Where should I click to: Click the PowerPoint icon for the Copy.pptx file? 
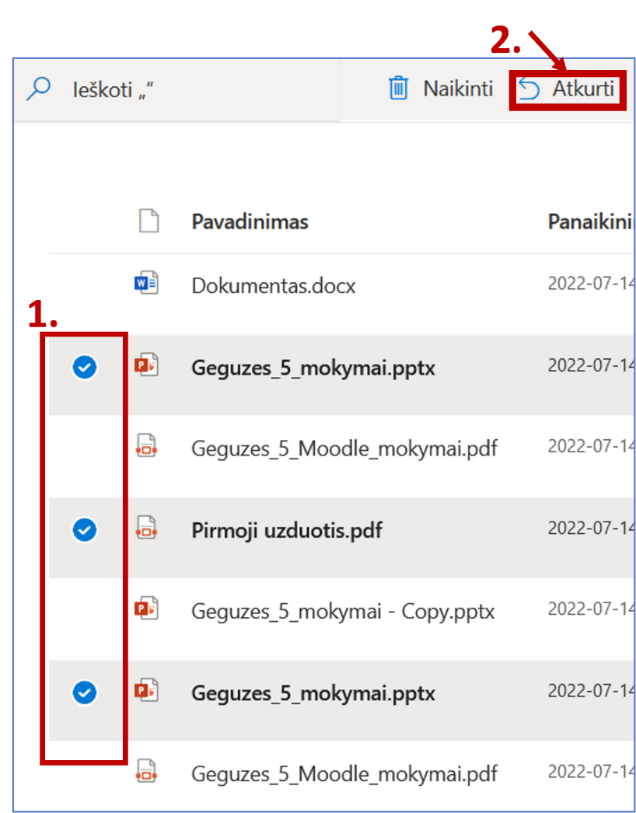147,610
